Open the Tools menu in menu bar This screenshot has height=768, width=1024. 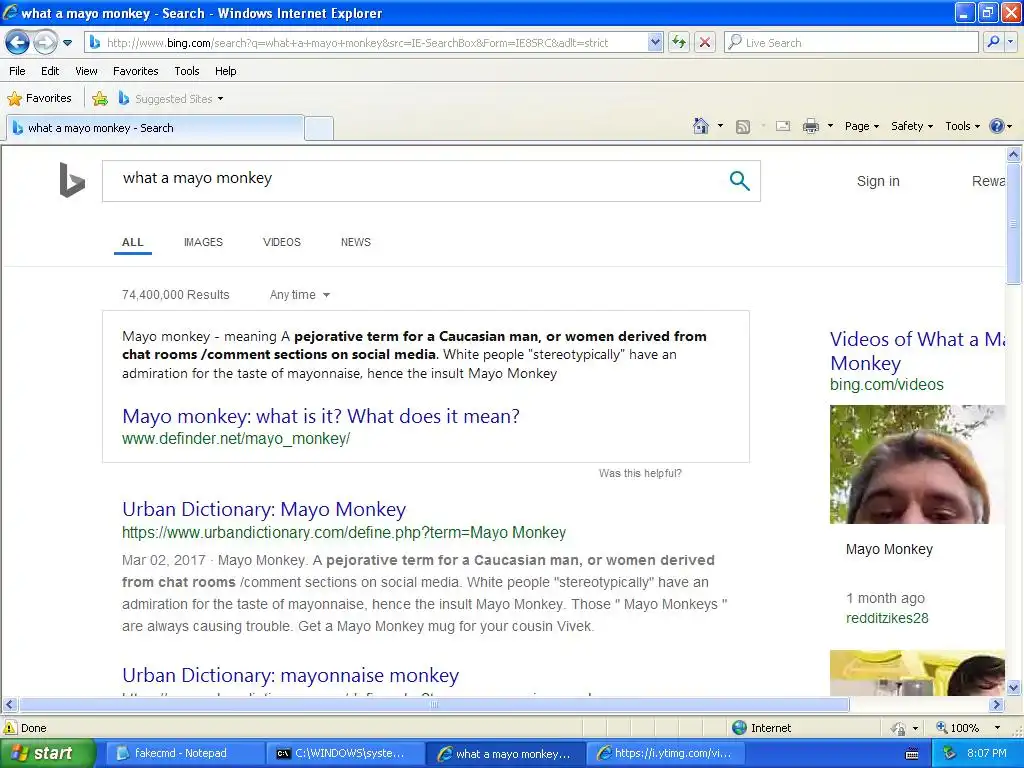tap(187, 71)
